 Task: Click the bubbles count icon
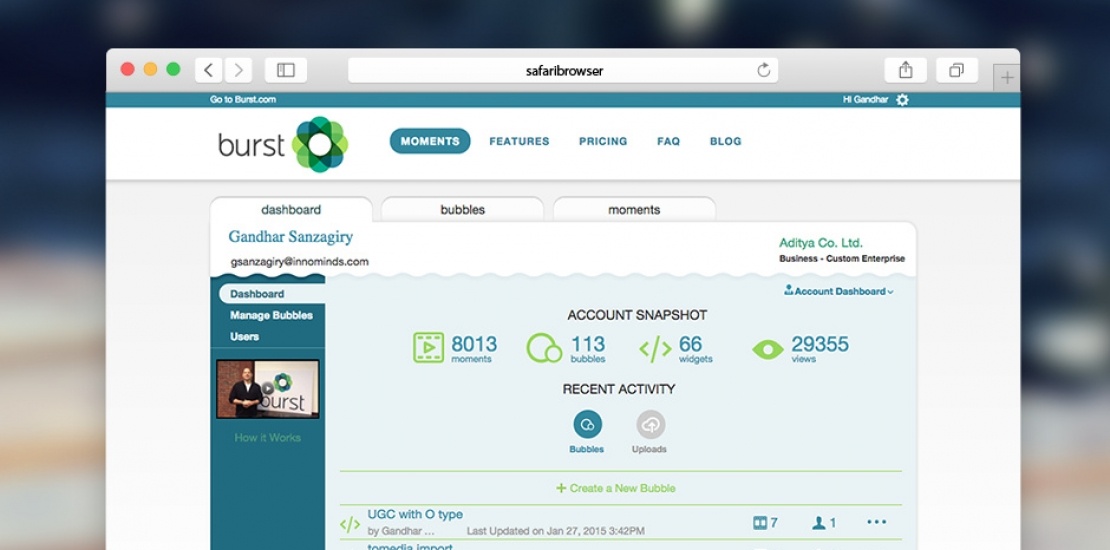pos(544,348)
